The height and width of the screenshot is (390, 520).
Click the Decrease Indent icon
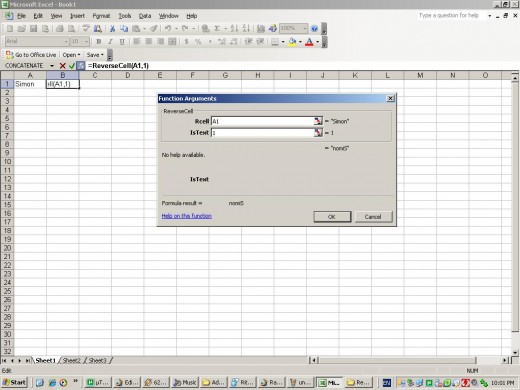pos(248,42)
